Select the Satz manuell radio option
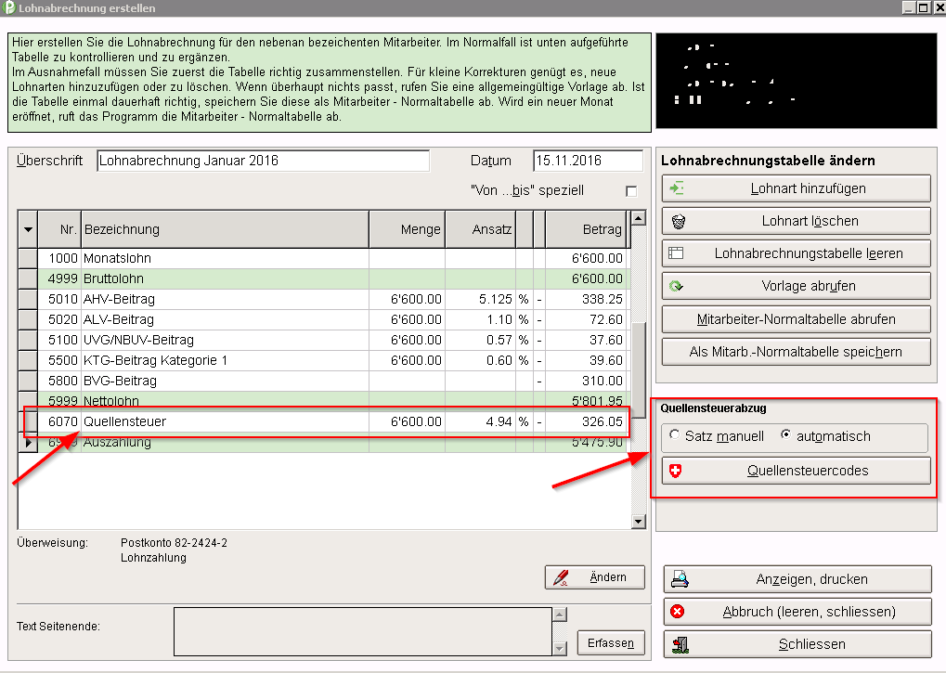 [x=674, y=436]
